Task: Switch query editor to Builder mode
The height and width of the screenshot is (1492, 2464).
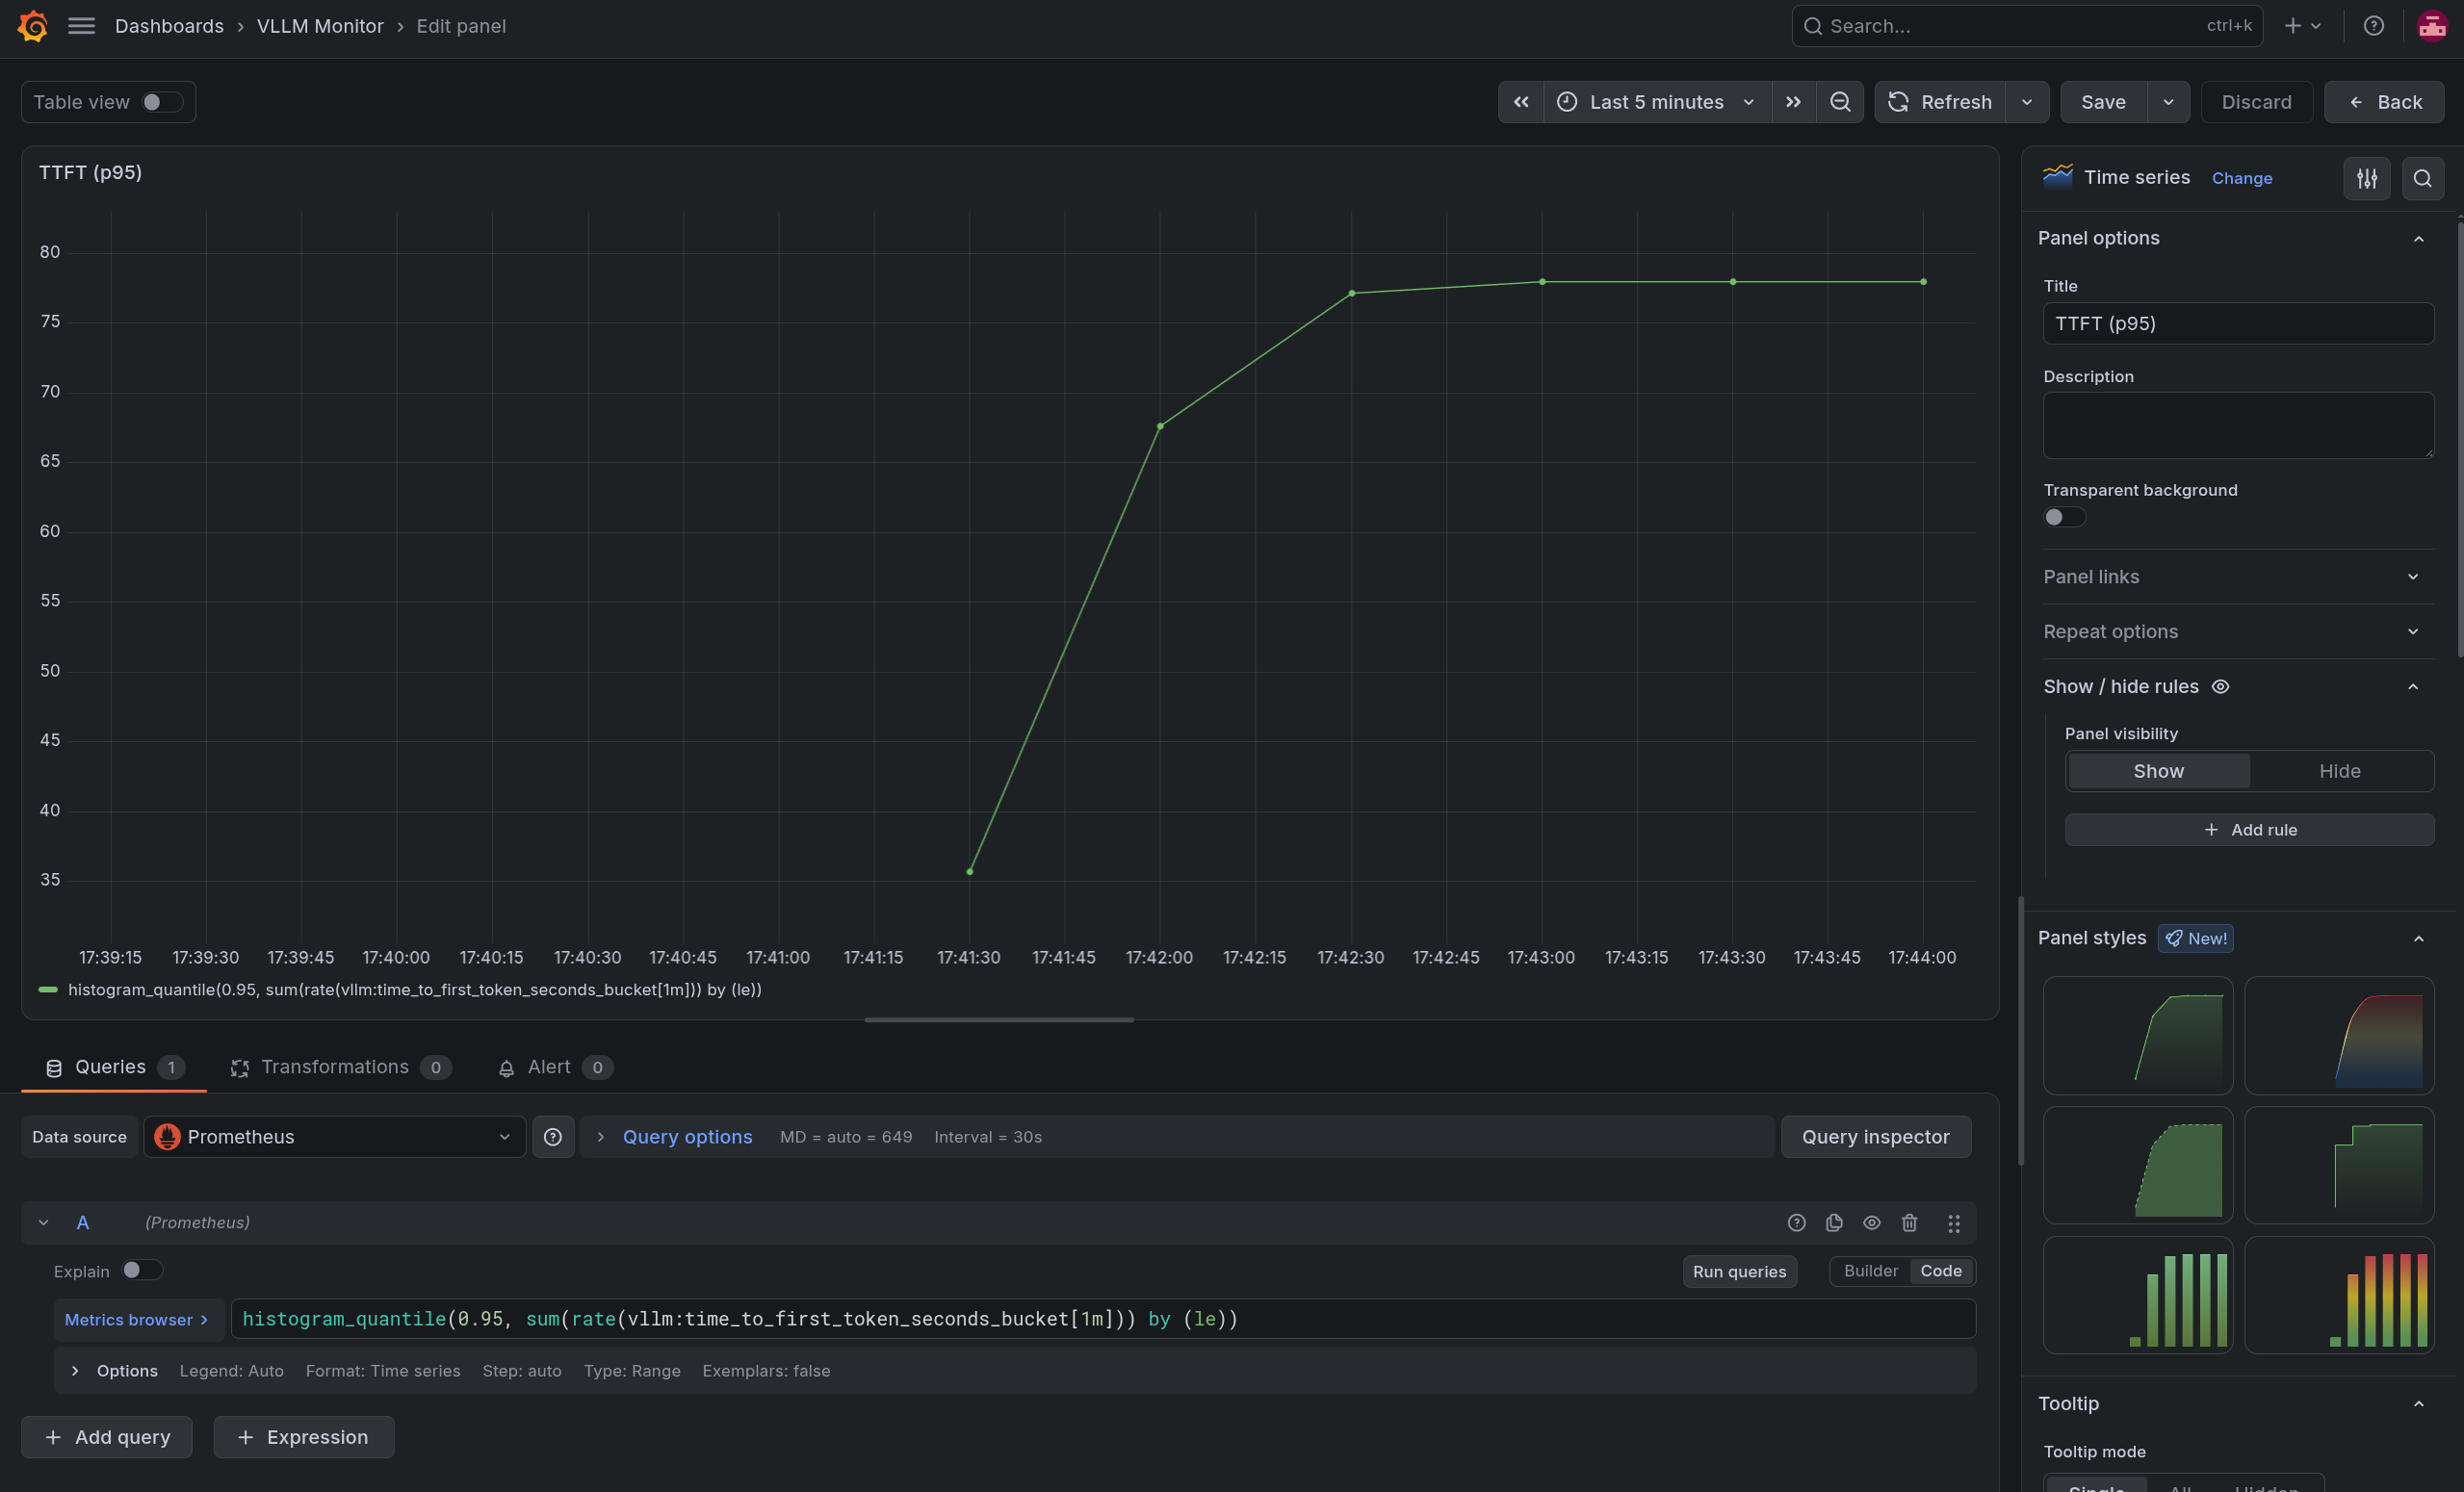Action: tap(1870, 1271)
